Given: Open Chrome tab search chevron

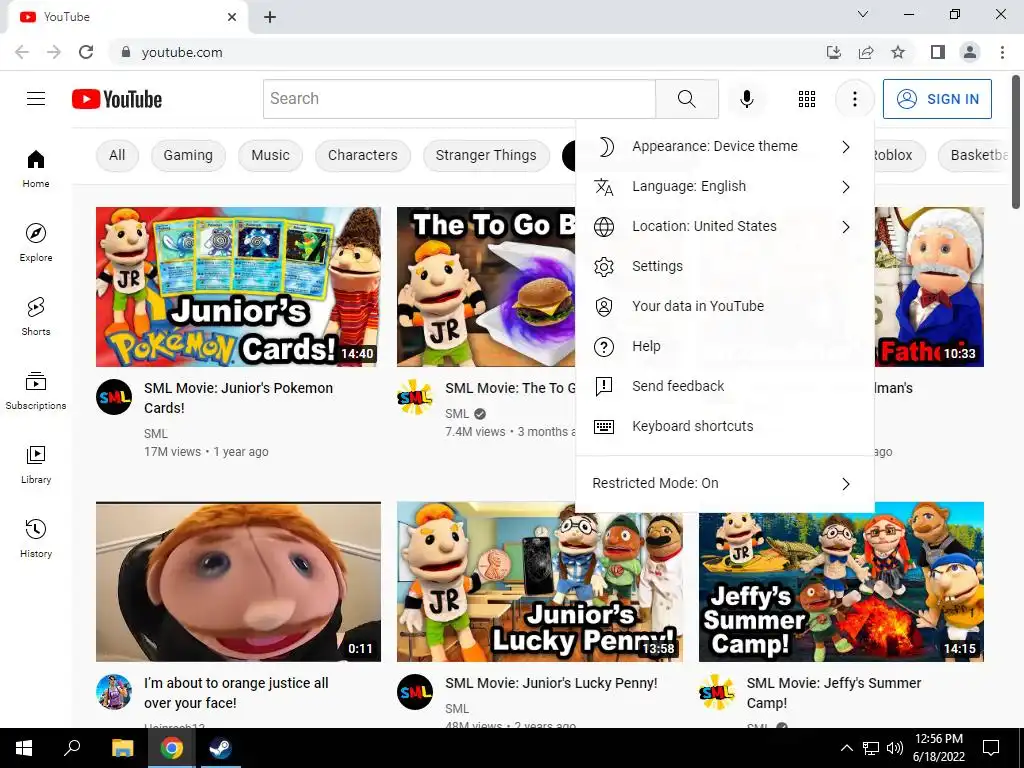Looking at the screenshot, I should click(x=863, y=14).
